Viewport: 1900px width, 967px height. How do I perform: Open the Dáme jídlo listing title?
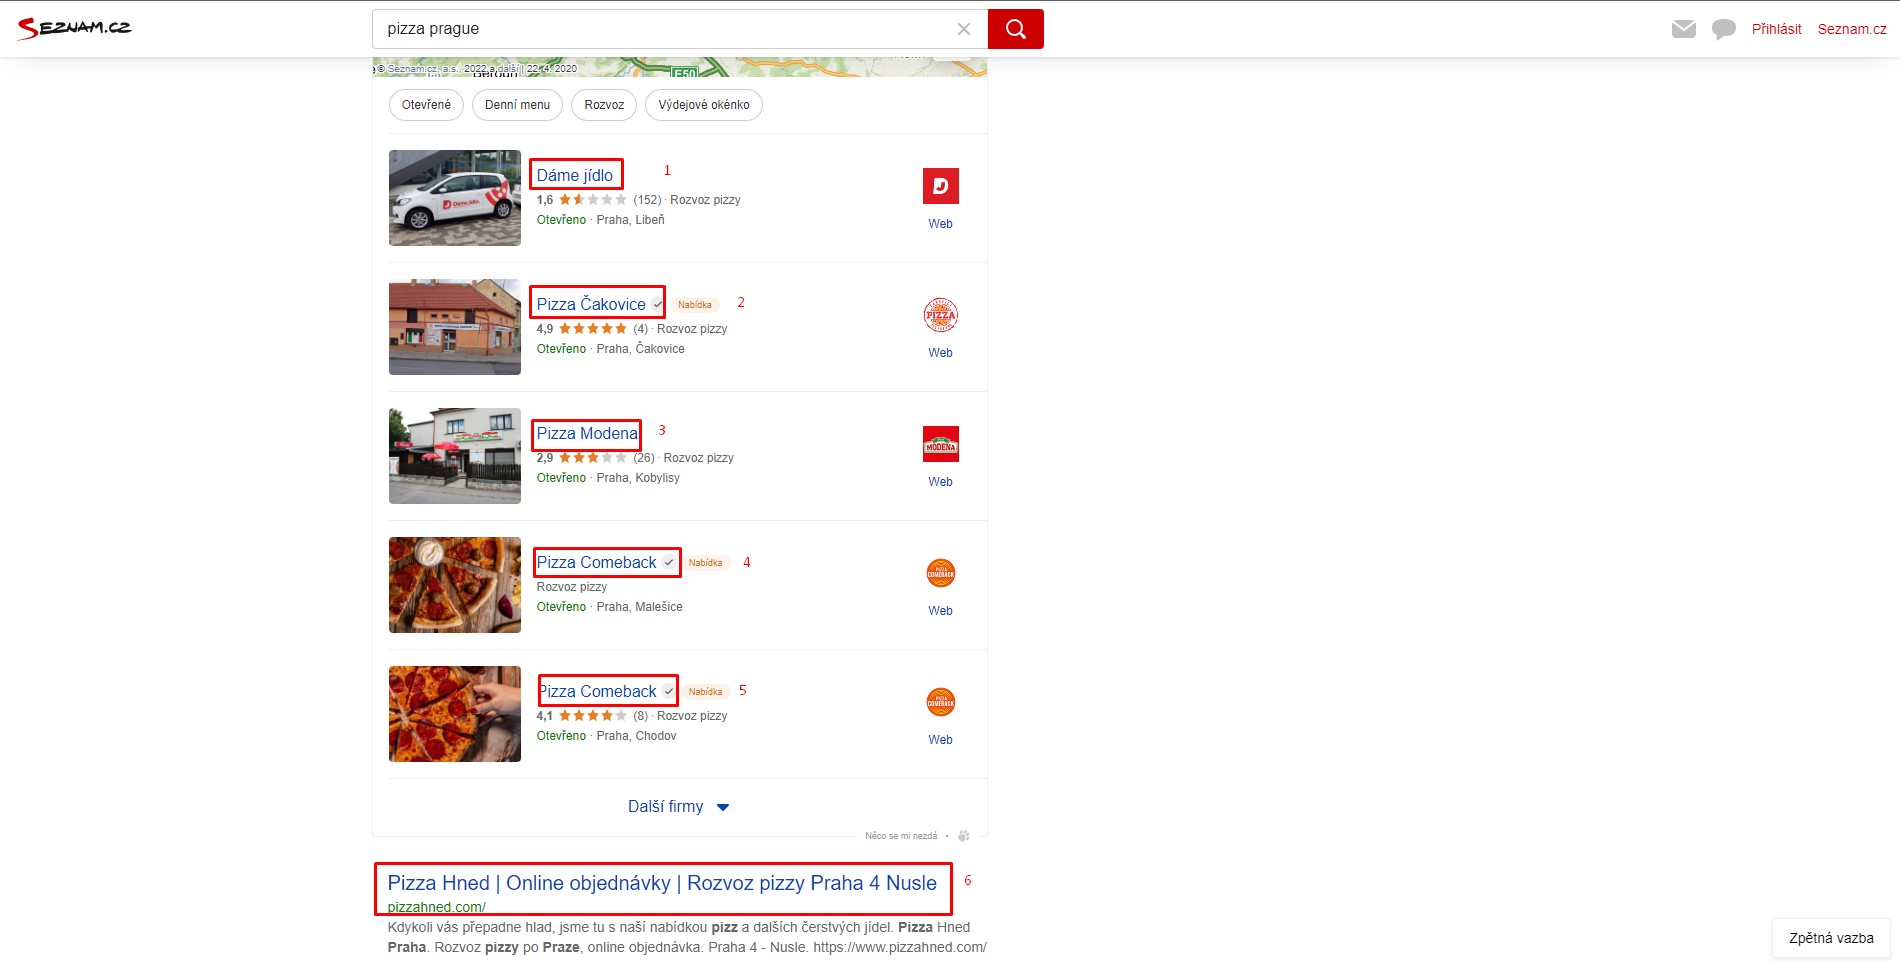(x=575, y=175)
